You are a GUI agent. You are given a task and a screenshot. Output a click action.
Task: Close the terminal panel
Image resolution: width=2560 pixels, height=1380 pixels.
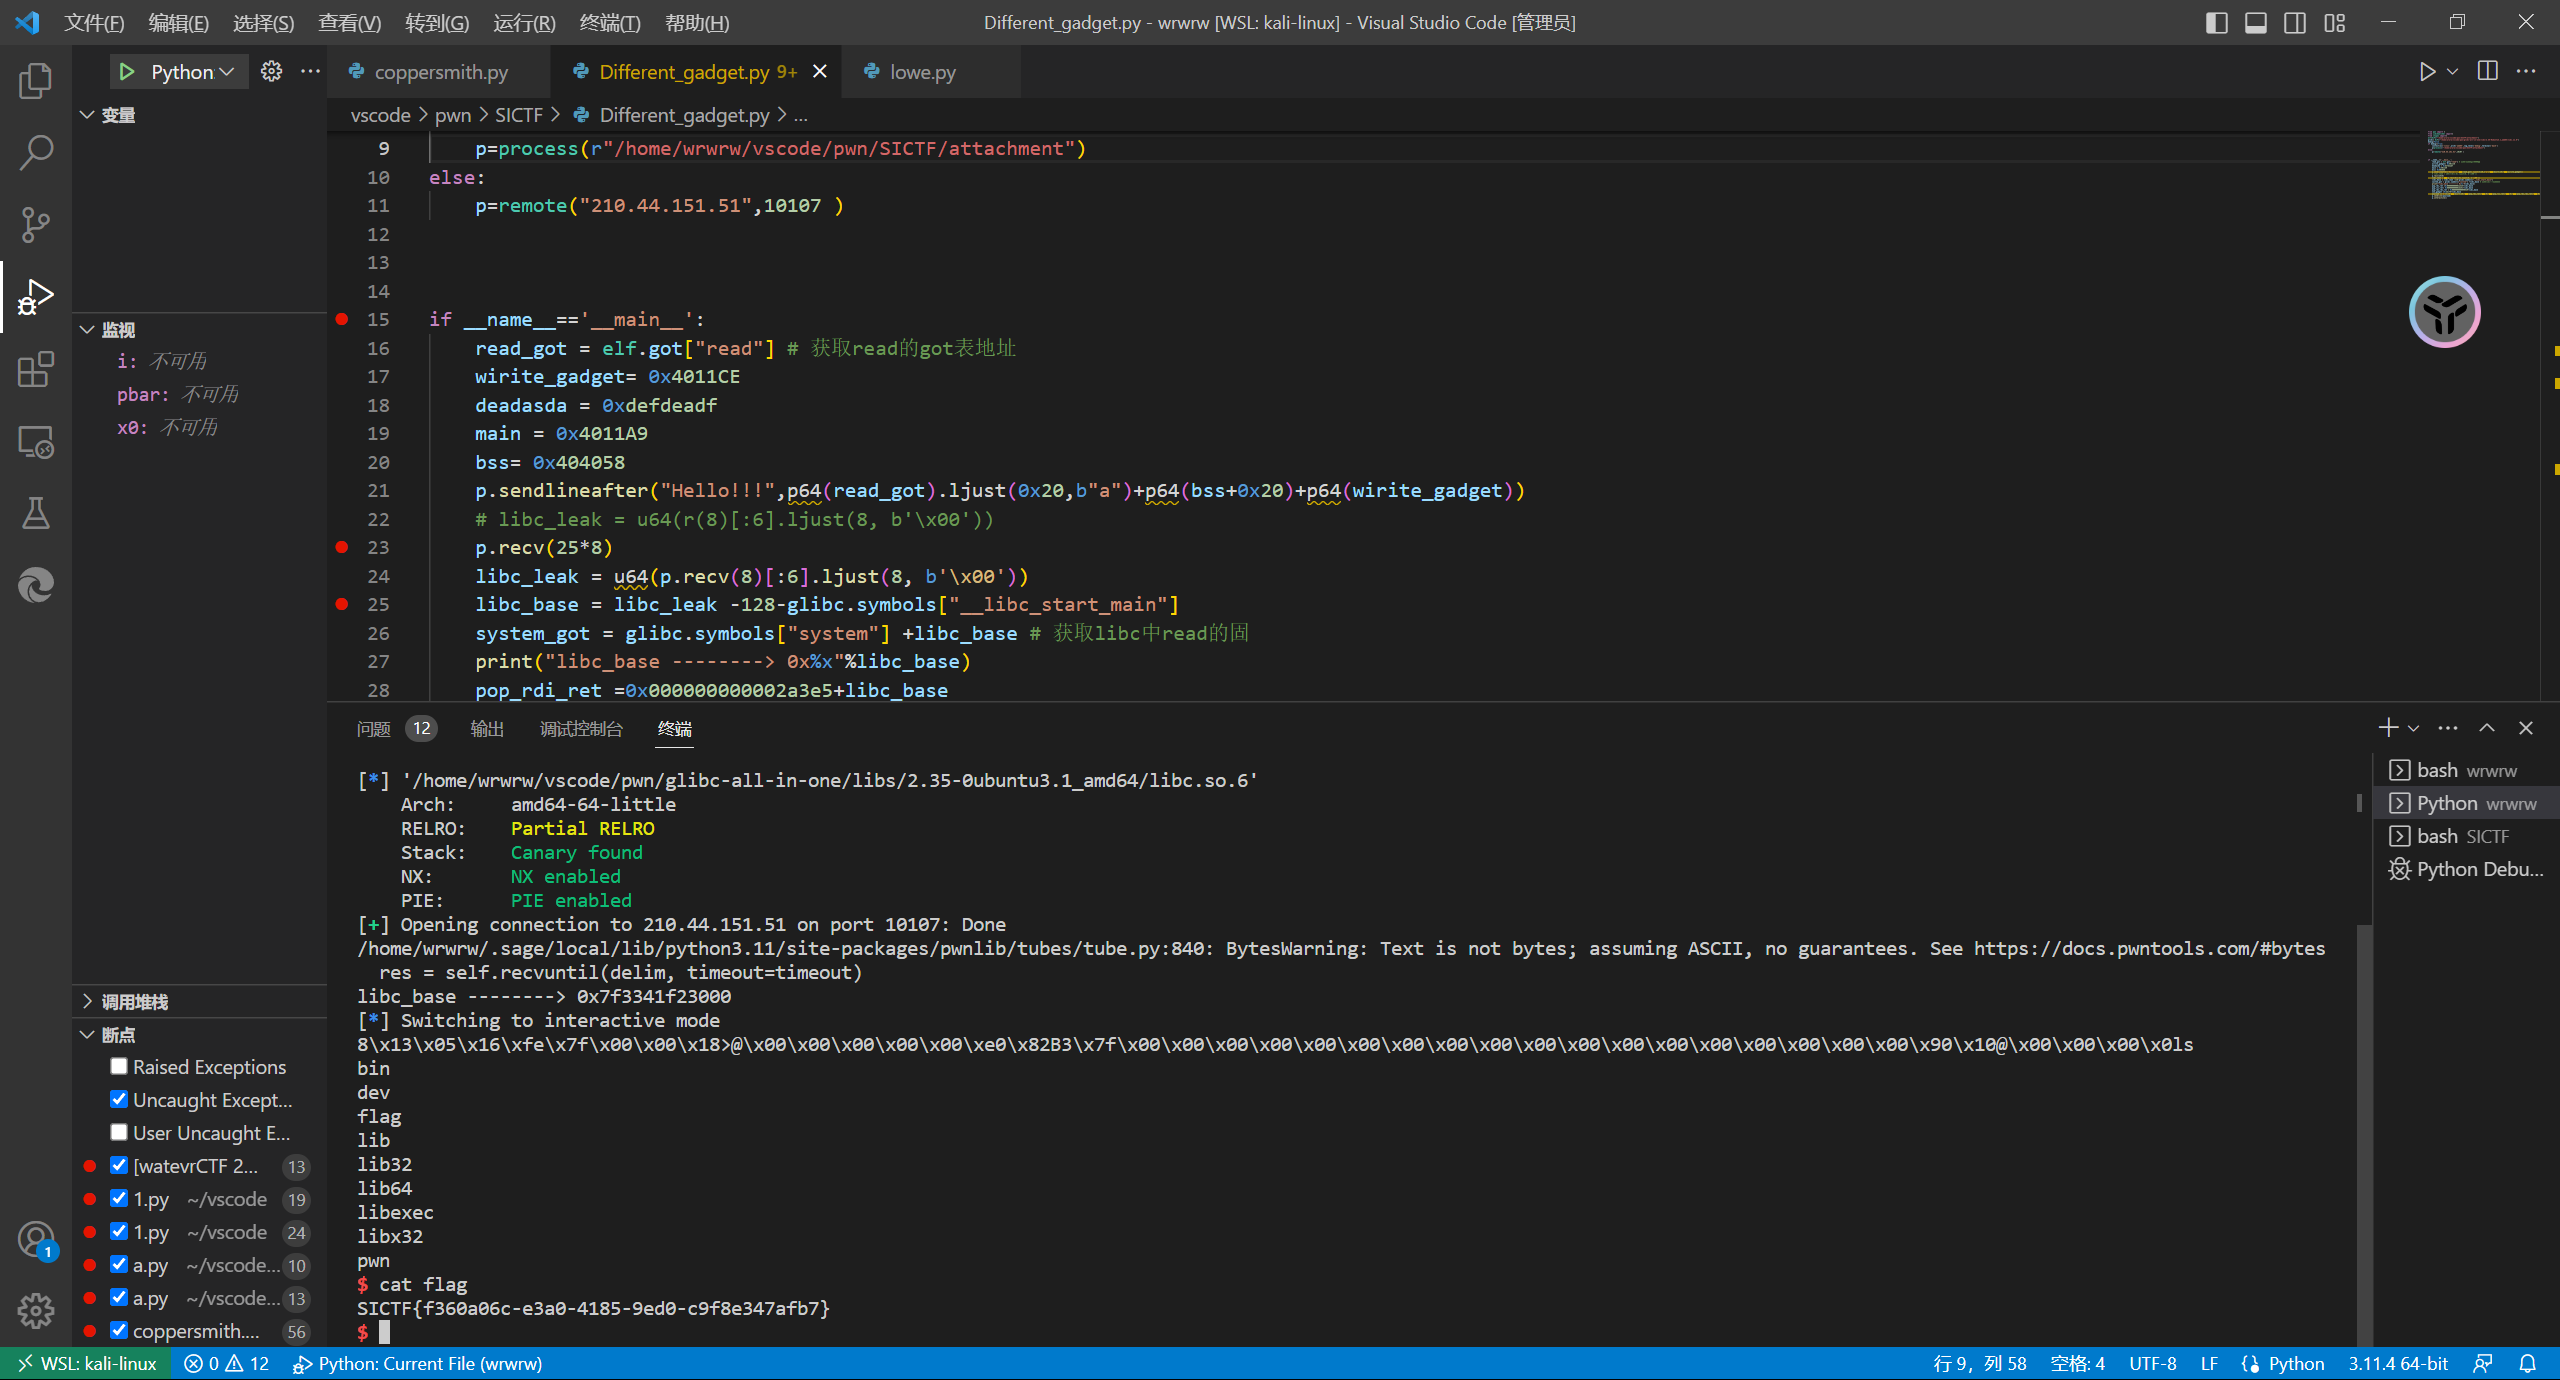[2526, 728]
